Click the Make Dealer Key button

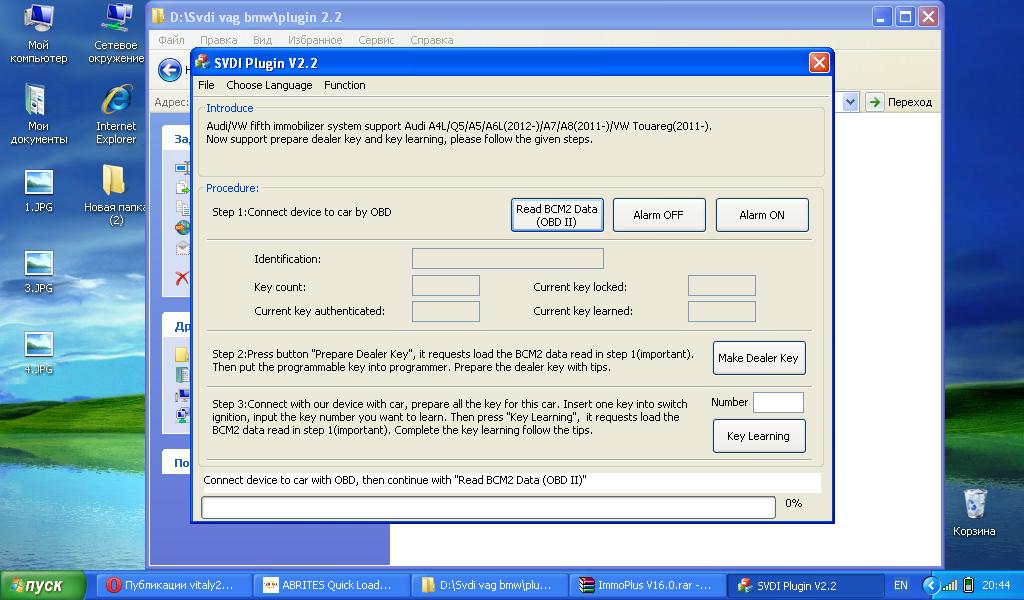(759, 358)
